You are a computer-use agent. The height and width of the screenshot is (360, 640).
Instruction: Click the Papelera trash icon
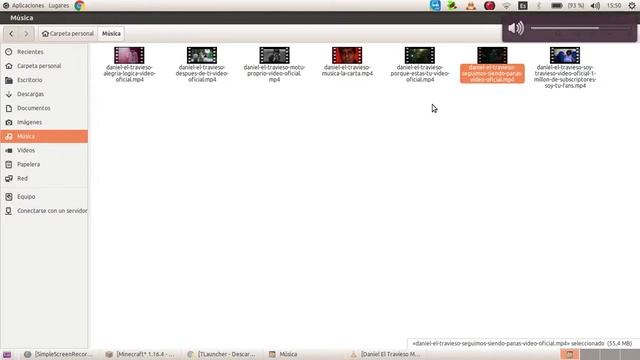(9, 164)
